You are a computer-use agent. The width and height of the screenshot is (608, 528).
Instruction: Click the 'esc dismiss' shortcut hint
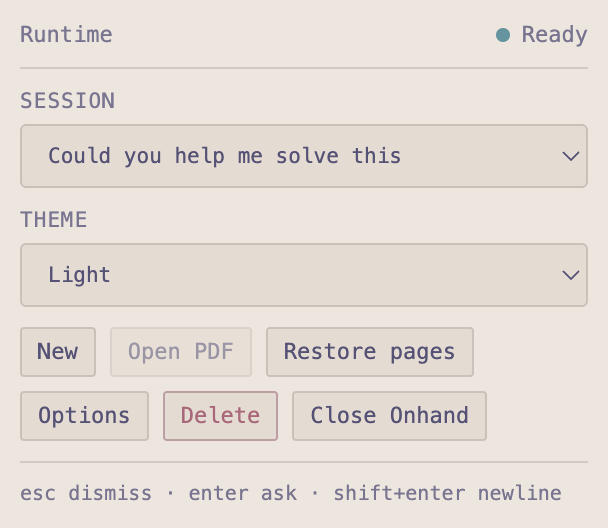[86, 493]
